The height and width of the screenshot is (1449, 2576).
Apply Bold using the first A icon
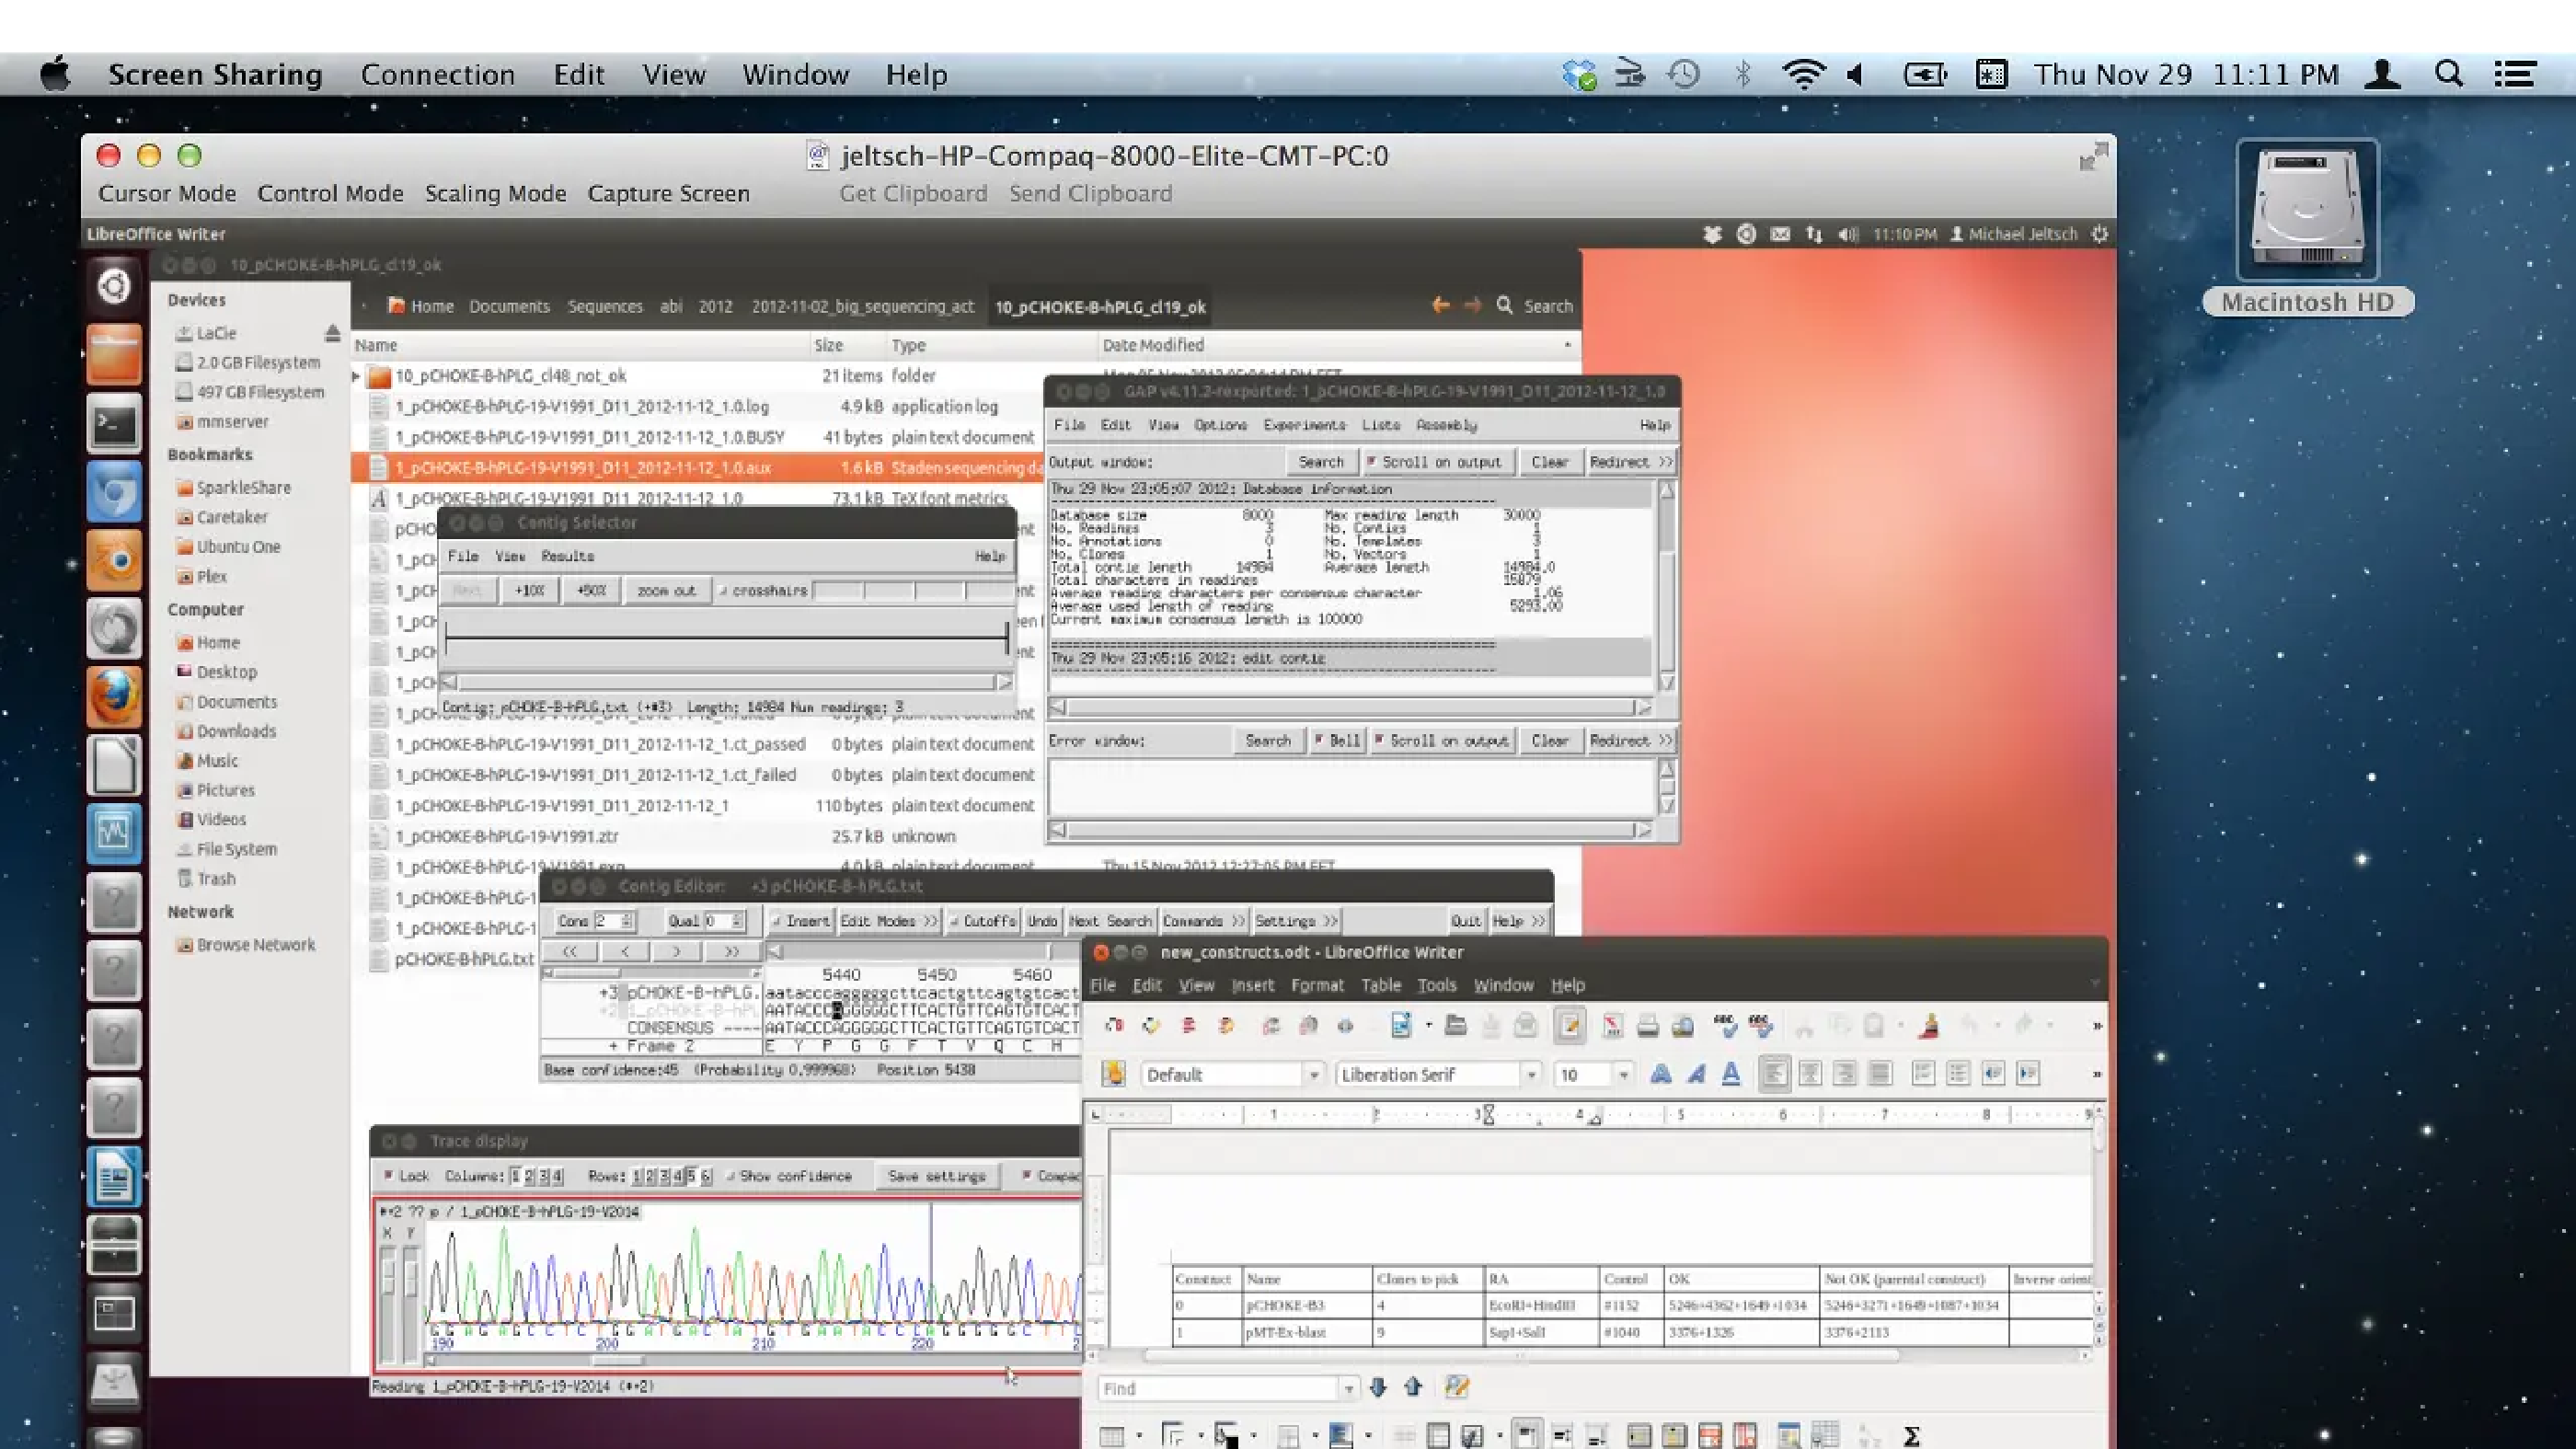1661,1074
